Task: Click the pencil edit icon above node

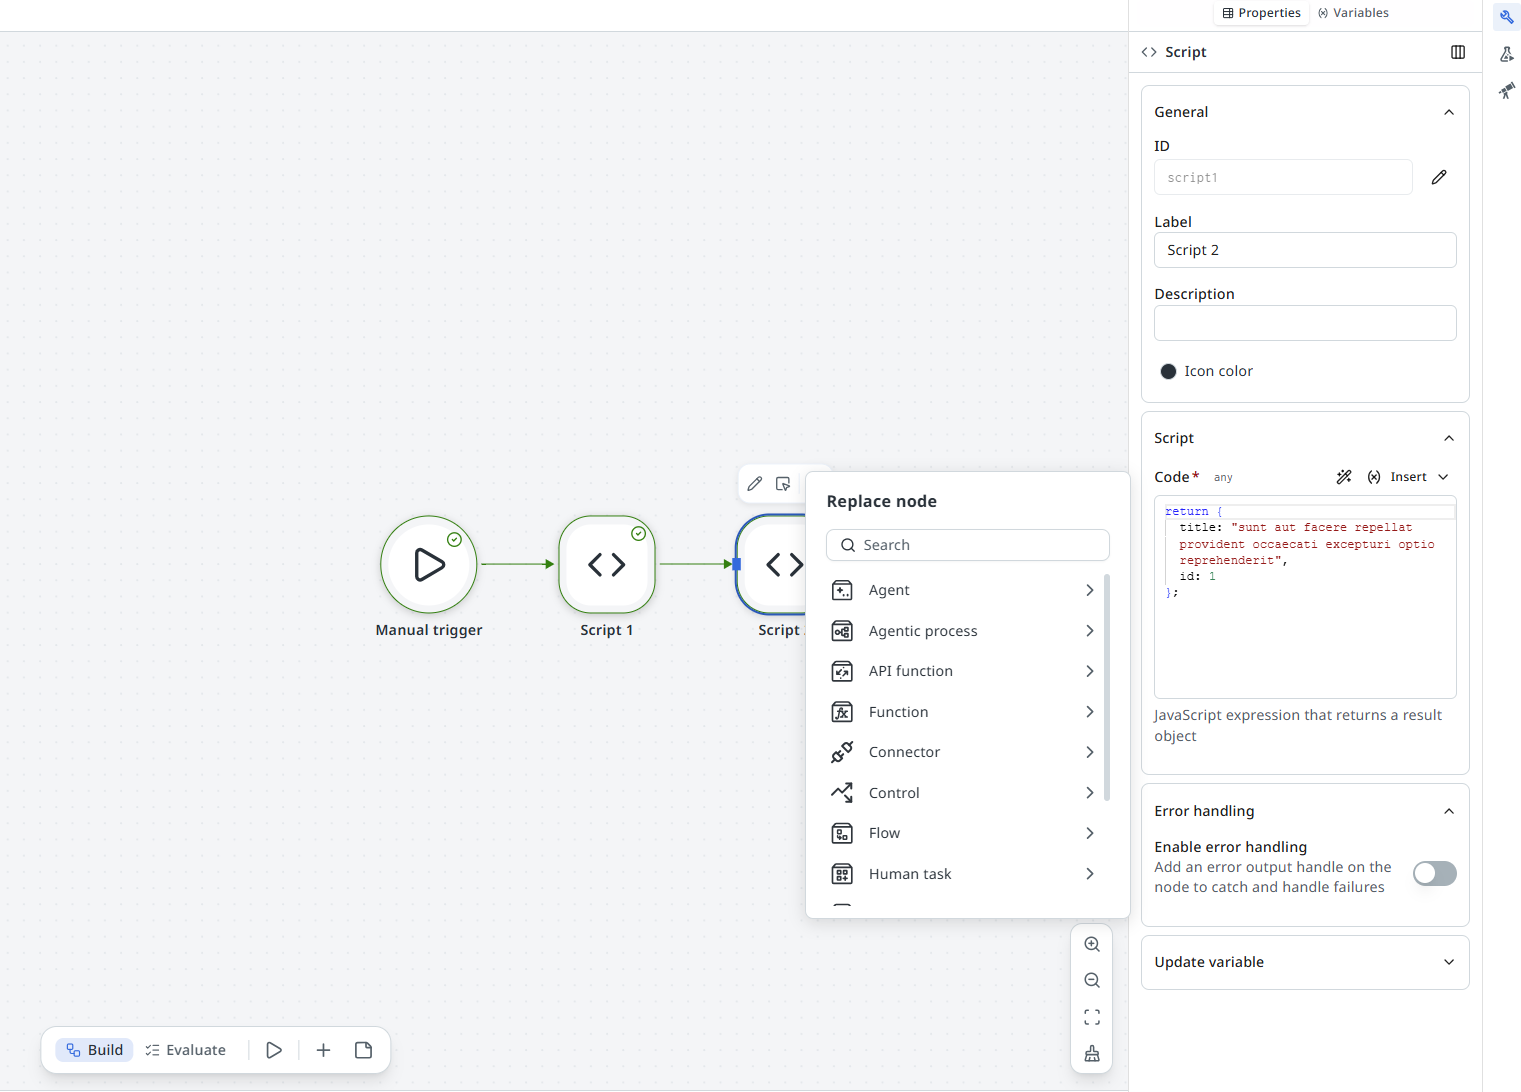Action: (755, 484)
